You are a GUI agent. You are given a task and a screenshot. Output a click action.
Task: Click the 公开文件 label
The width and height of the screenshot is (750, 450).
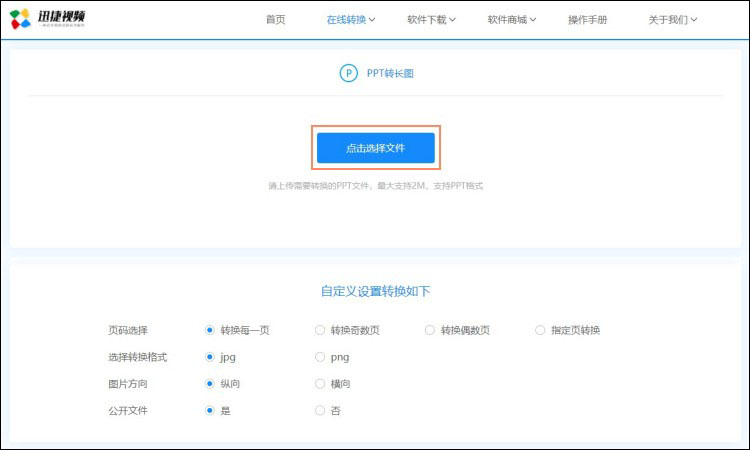128,410
